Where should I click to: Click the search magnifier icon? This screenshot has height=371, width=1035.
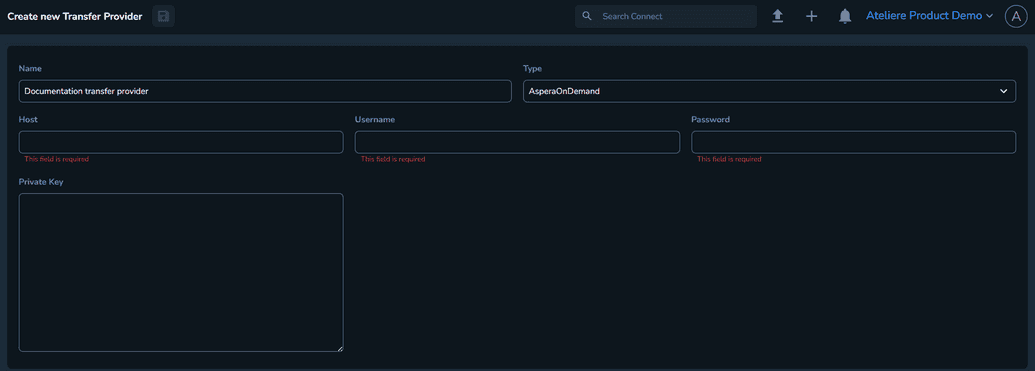[x=587, y=16]
